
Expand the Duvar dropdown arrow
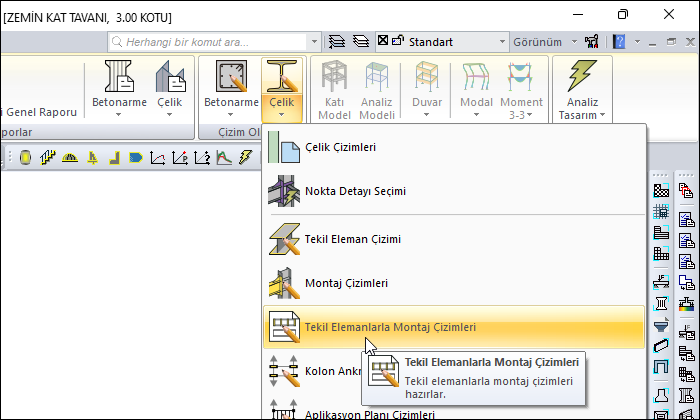click(x=426, y=115)
